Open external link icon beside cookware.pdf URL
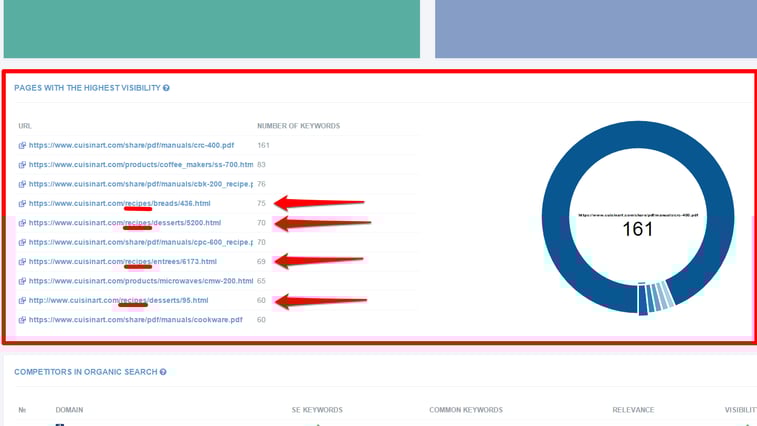The height and width of the screenshot is (426, 757). [x=22, y=320]
